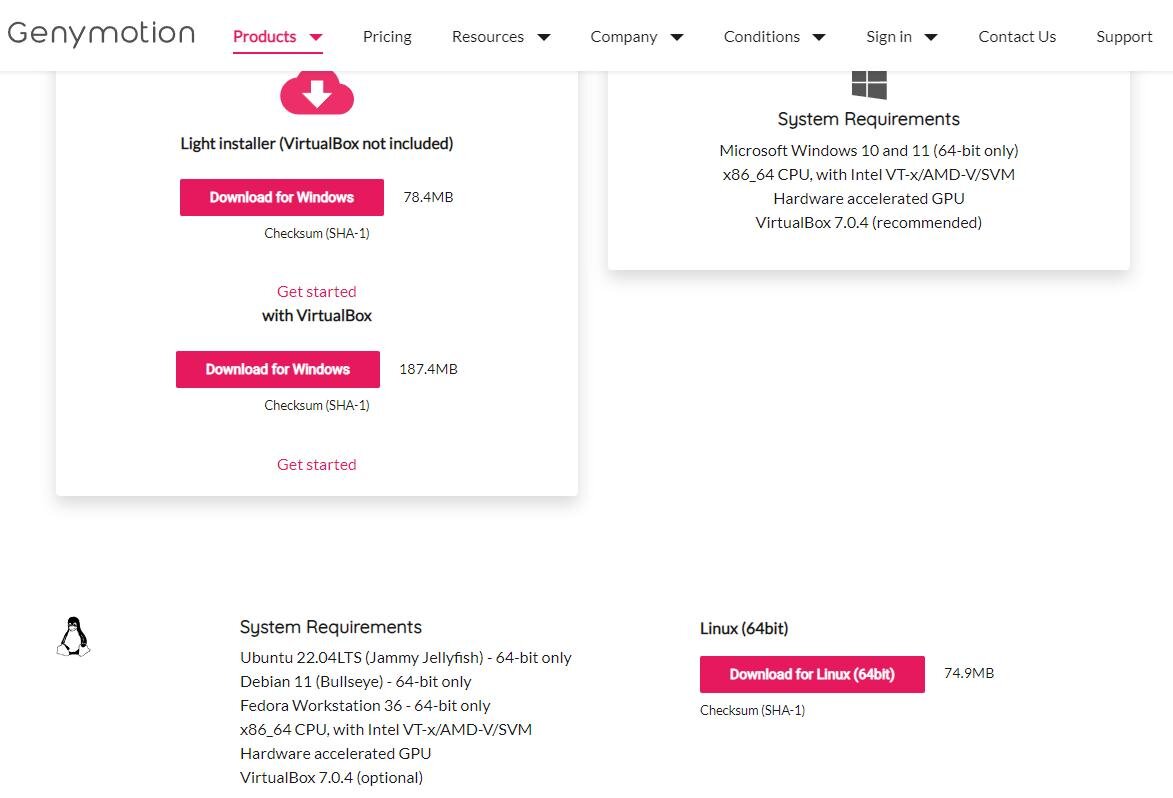This screenshot has width=1173, height=798.
Task: Open the Company dropdown
Action: tap(624, 36)
